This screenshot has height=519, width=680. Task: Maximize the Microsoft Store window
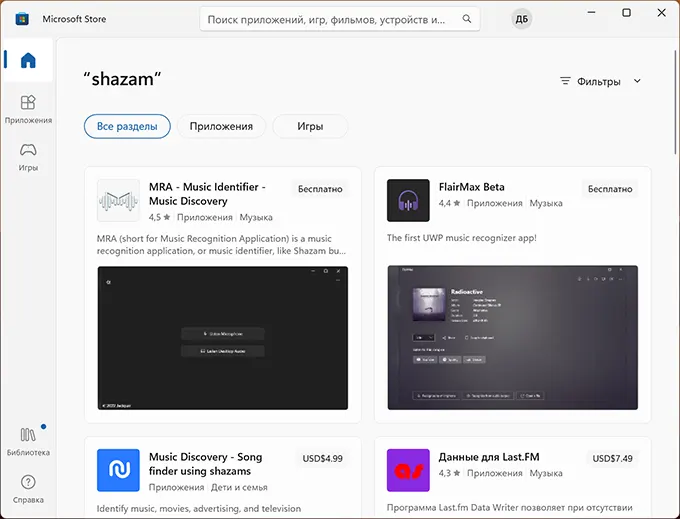pyautogui.click(x=626, y=13)
